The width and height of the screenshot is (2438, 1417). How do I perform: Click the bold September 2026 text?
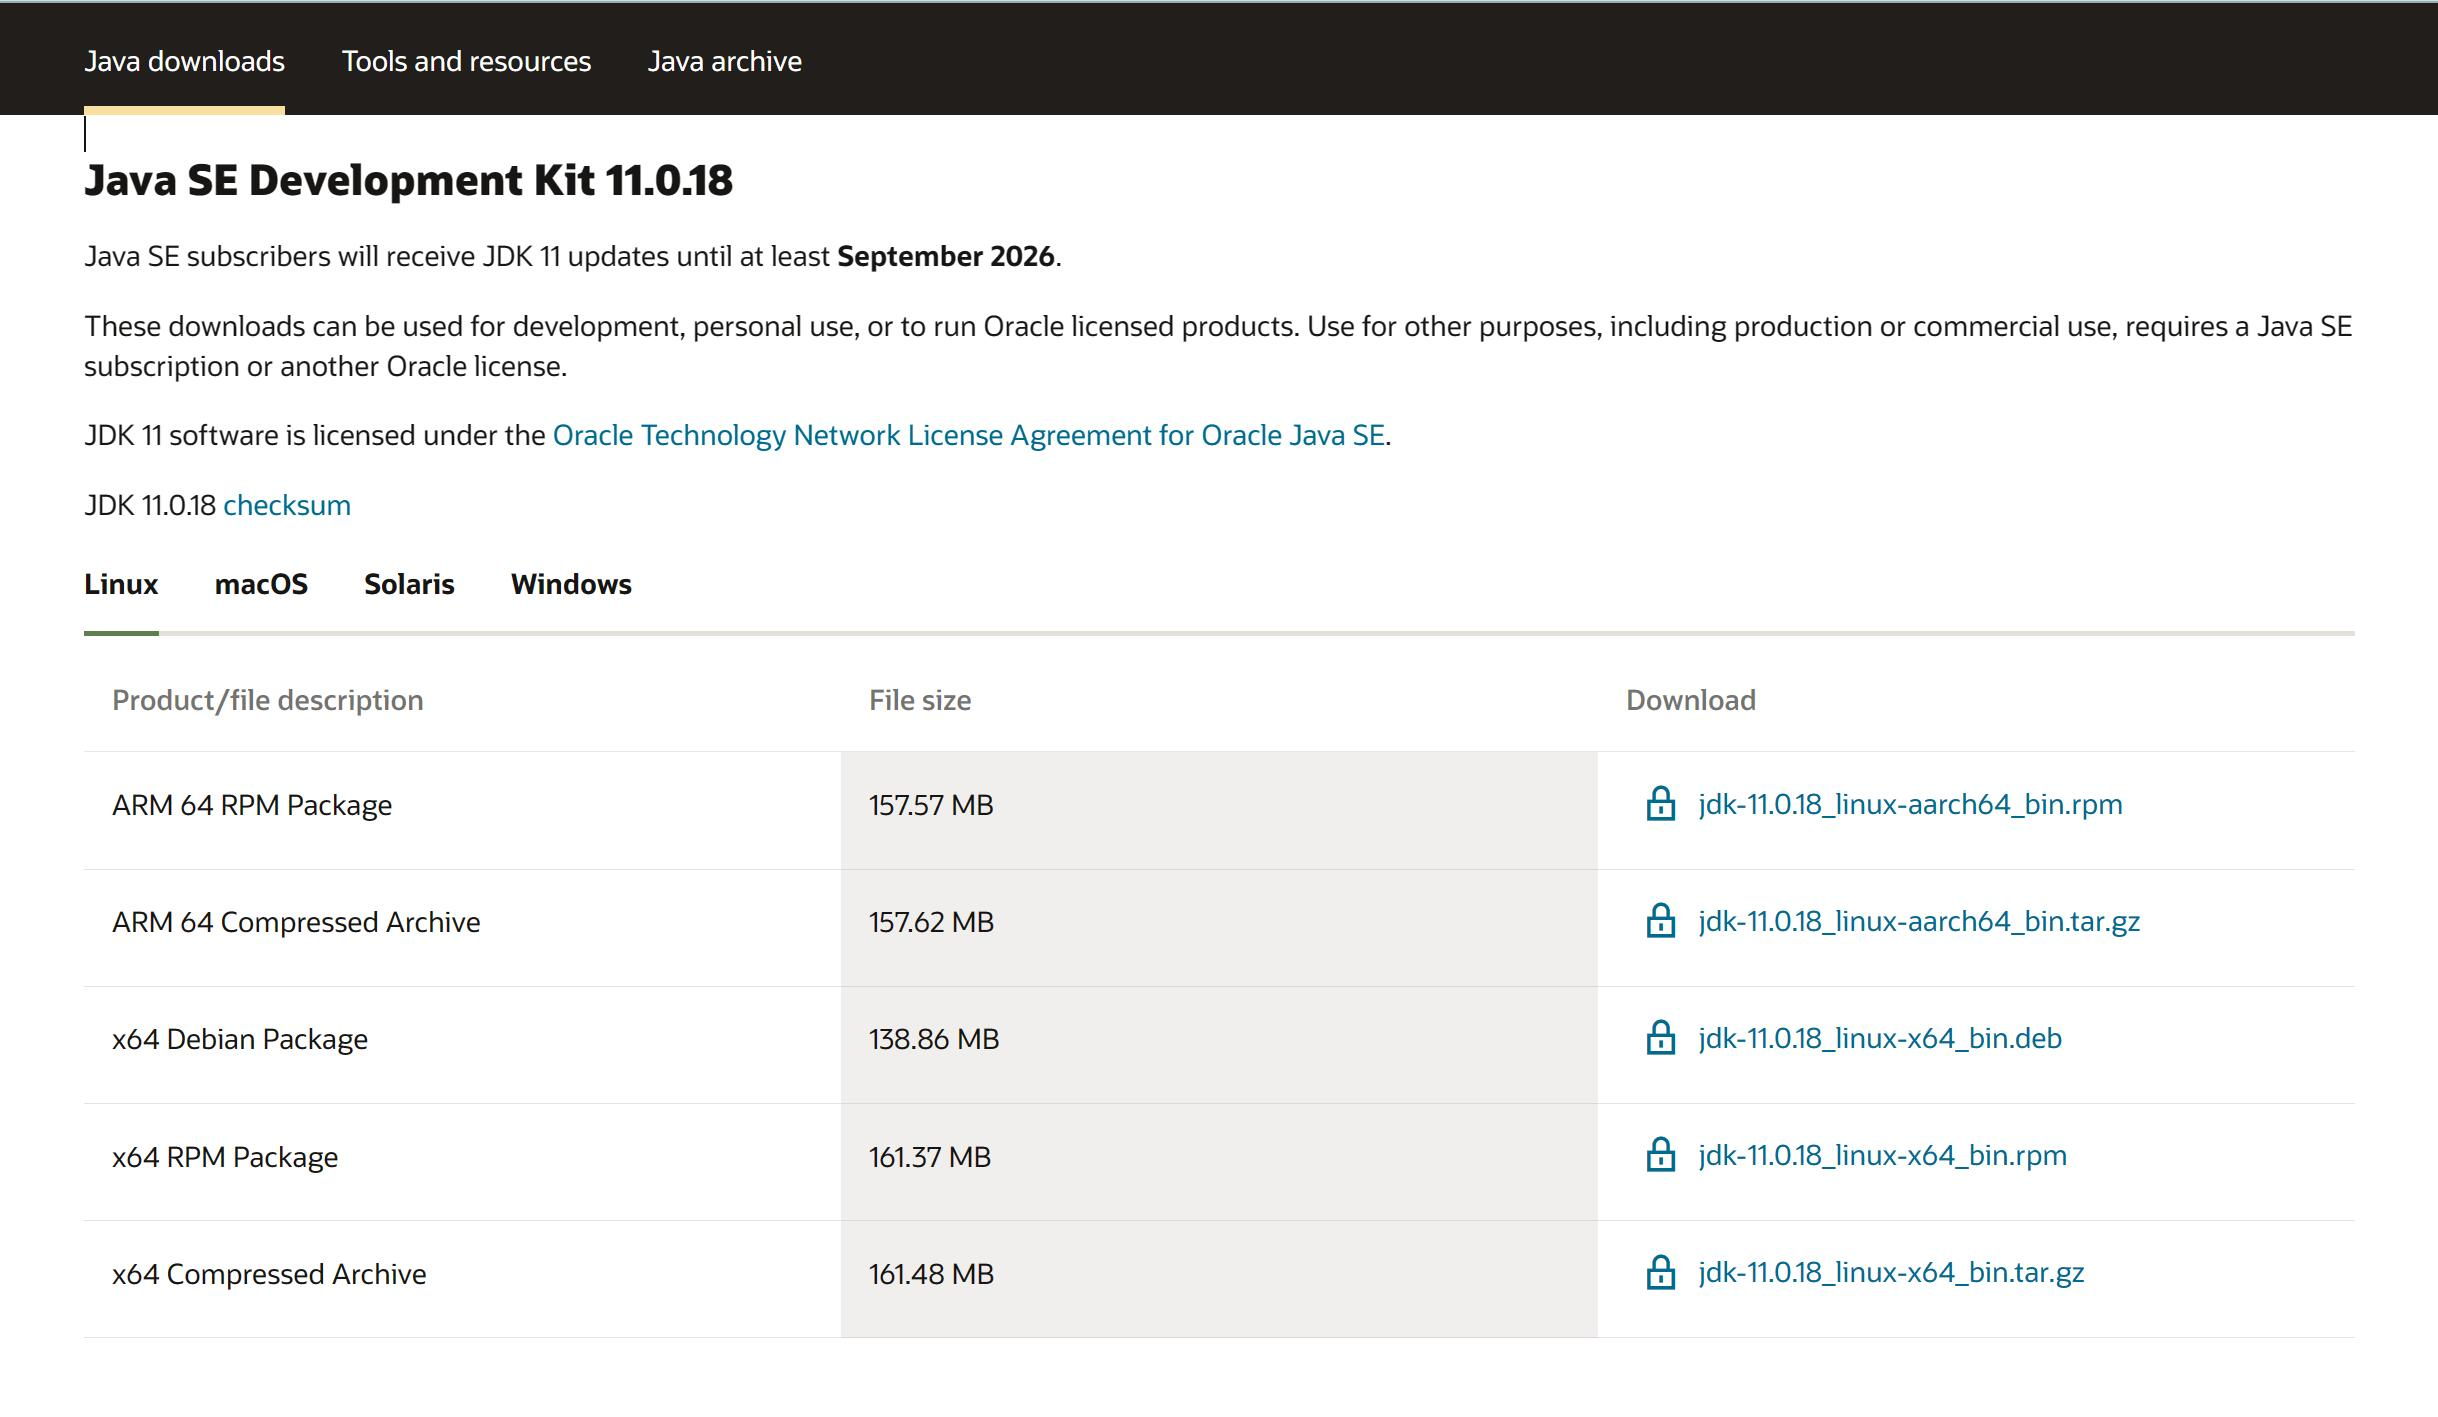click(946, 257)
